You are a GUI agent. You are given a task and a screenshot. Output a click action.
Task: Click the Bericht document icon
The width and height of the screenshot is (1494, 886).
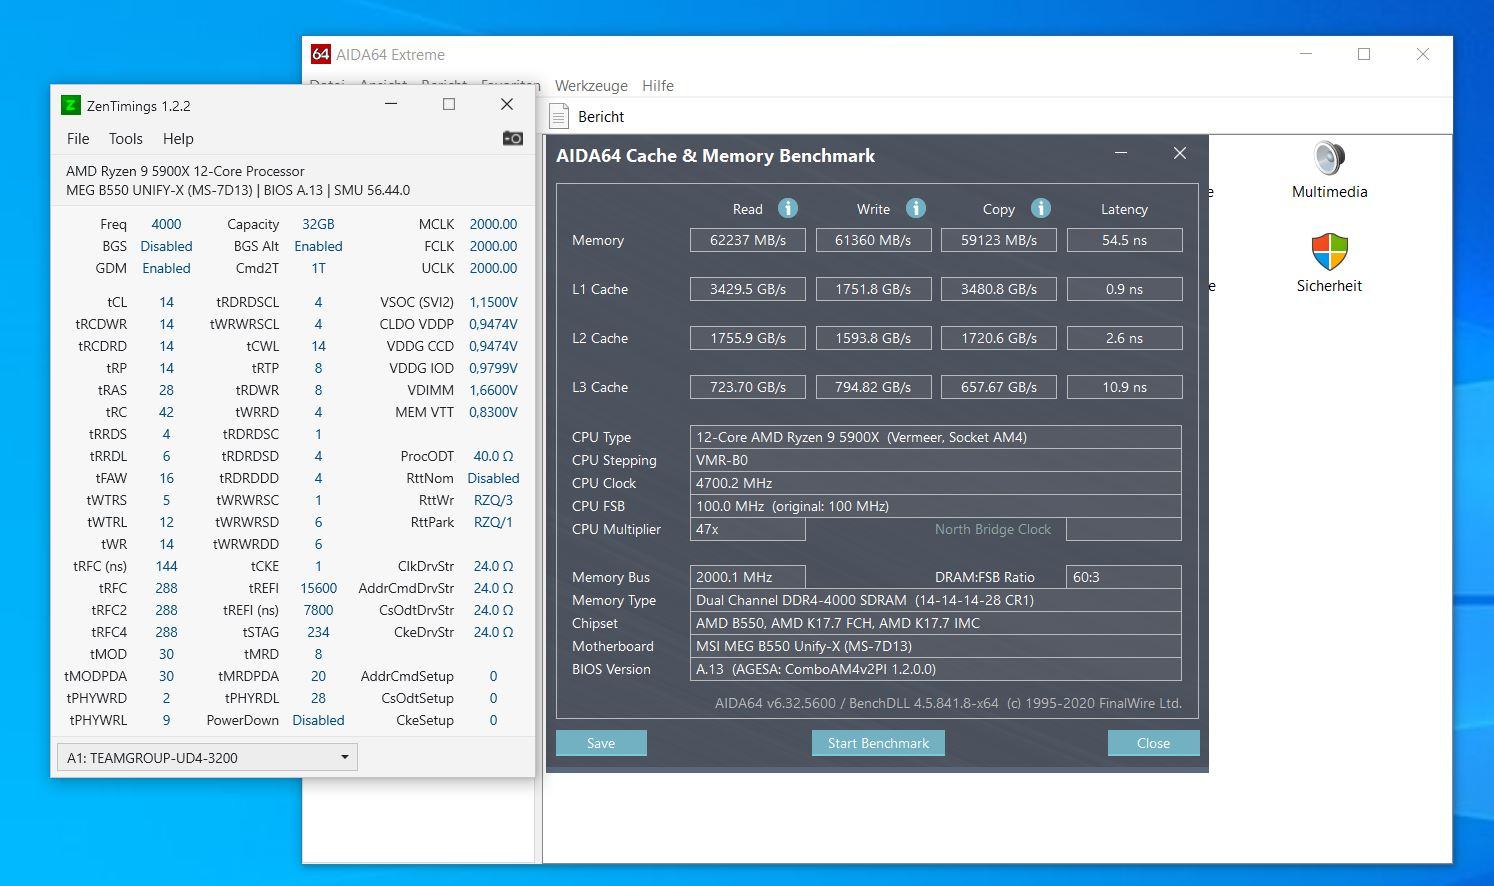pos(559,116)
